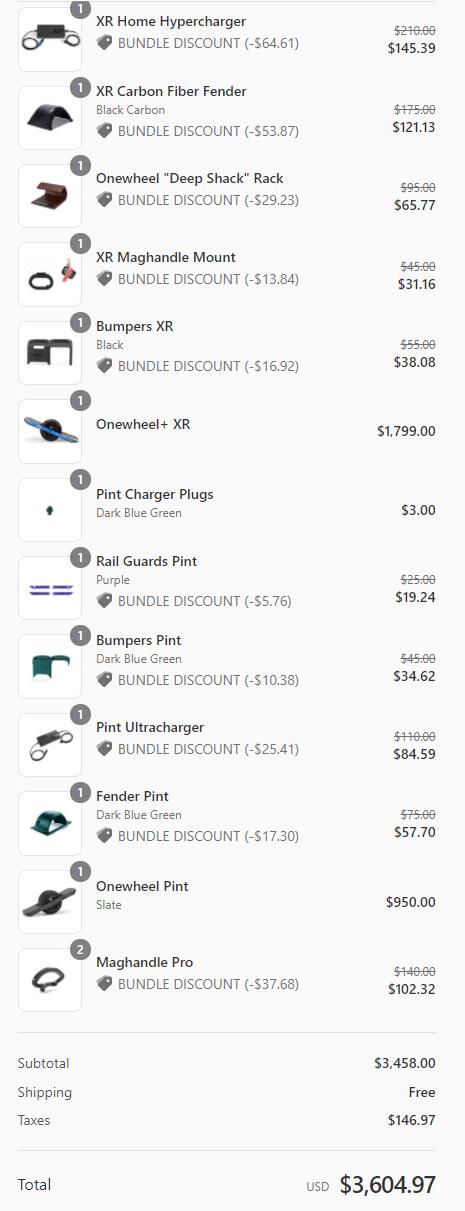Viewport: 465px width, 1211px height.
Task: Click the XR Carbon Fiber Fender thumbnail
Action: point(50,117)
